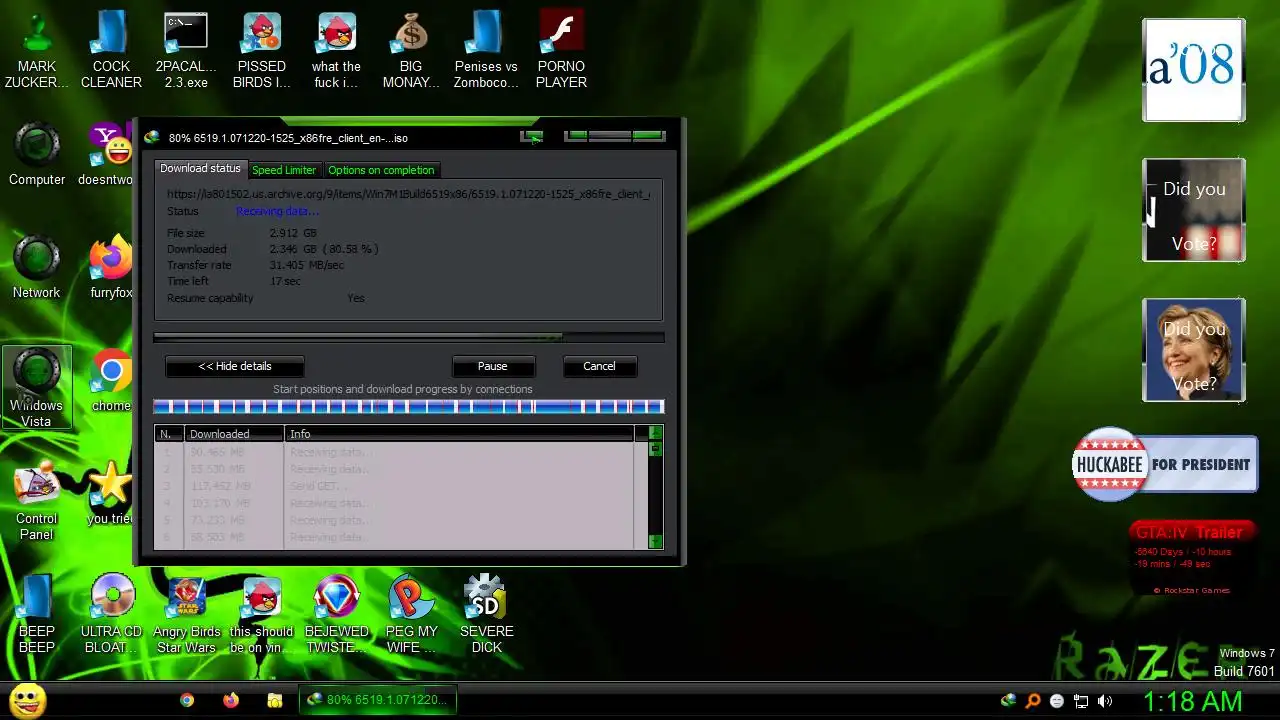
Task: Click the 'Receiving data...' status text
Action: pyautogui.click(x=277, y=211)
